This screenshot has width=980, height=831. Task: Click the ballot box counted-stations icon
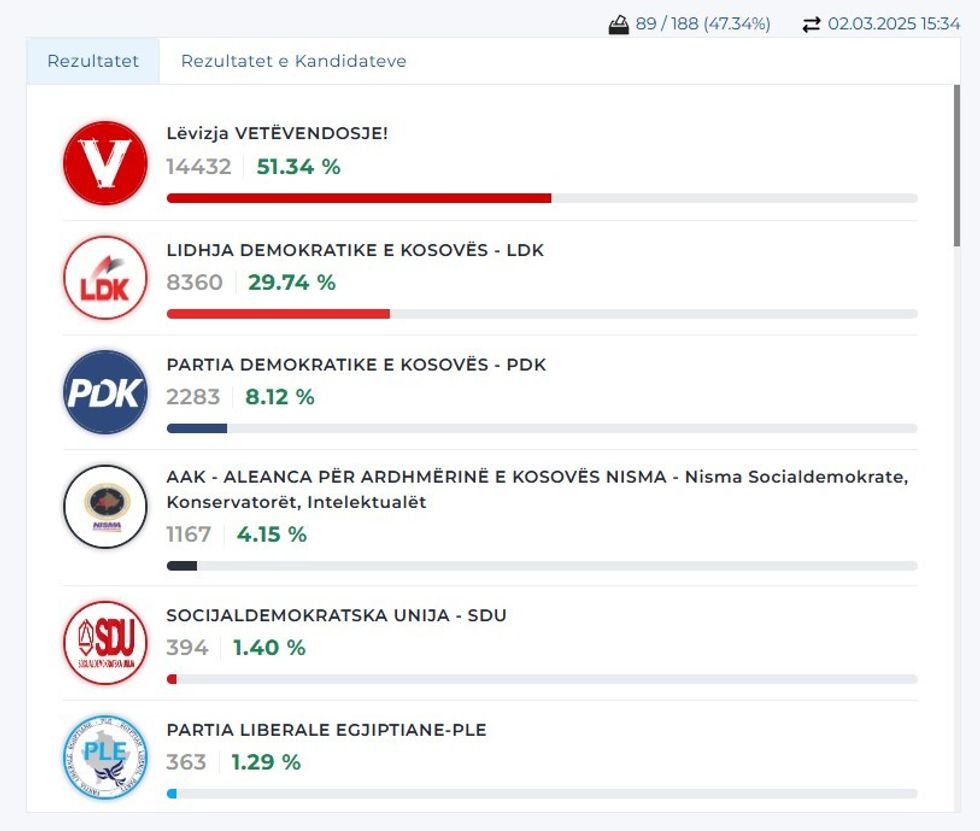point(619,25)
